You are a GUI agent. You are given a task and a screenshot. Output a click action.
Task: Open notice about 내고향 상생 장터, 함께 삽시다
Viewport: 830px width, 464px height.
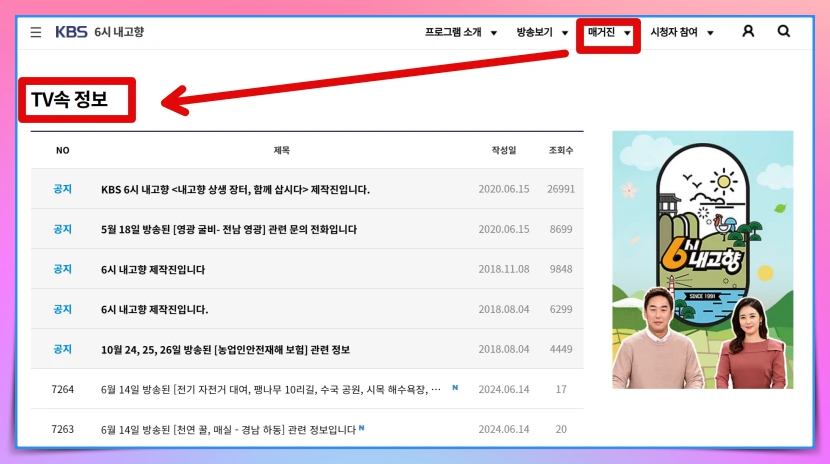pos(235,189)
